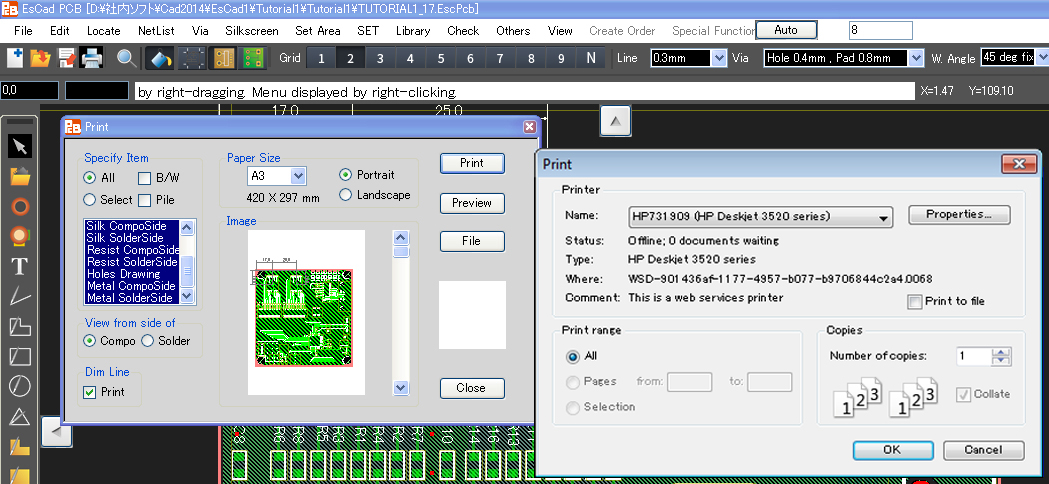This screenshot has height=484, width=1049.
Task: Click the layer list scrollbar down arrow
Action: point(187,295)
